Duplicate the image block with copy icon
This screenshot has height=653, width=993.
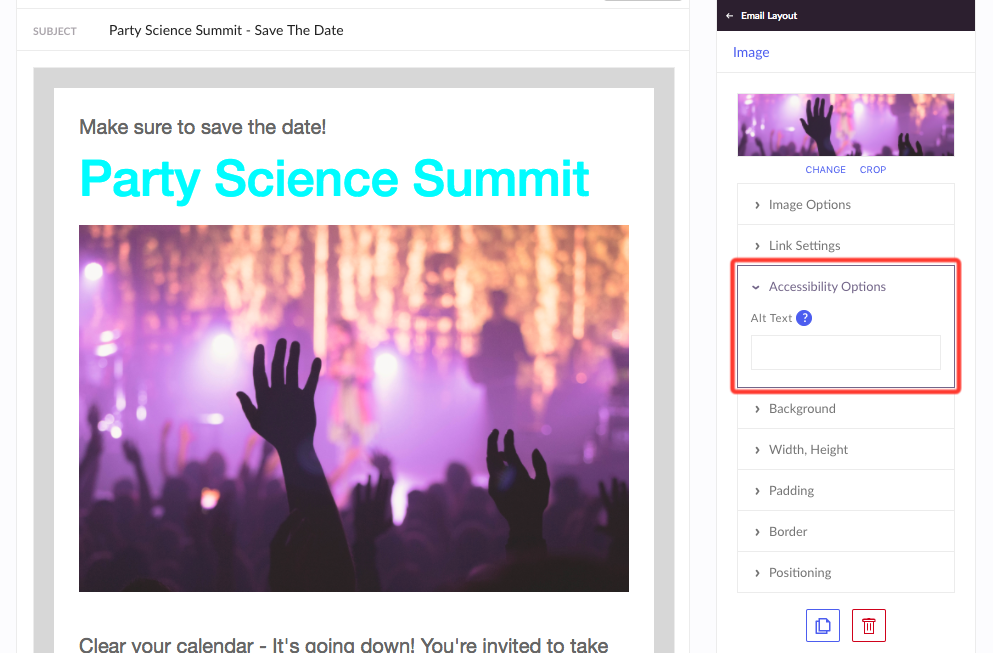tap(823, 626)
